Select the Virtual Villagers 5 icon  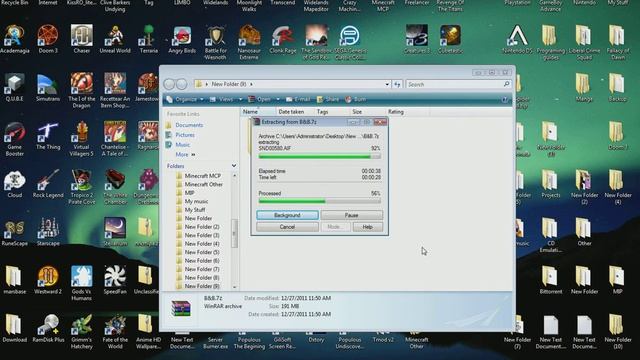tap(82, 139)
